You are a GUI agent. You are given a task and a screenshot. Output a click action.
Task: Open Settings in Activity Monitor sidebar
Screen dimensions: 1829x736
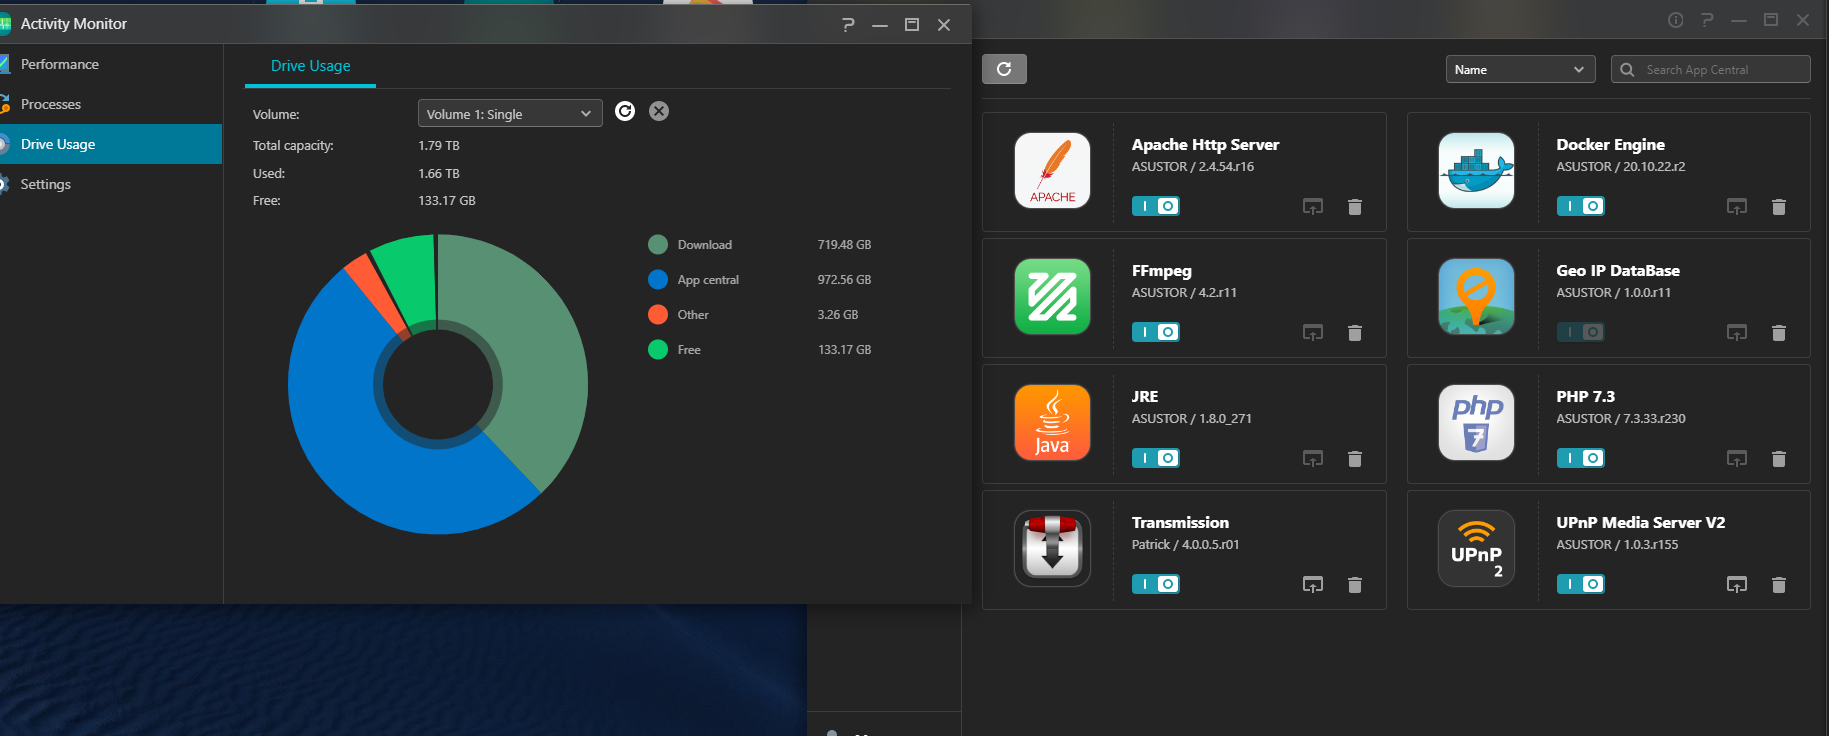coord(111,184)
